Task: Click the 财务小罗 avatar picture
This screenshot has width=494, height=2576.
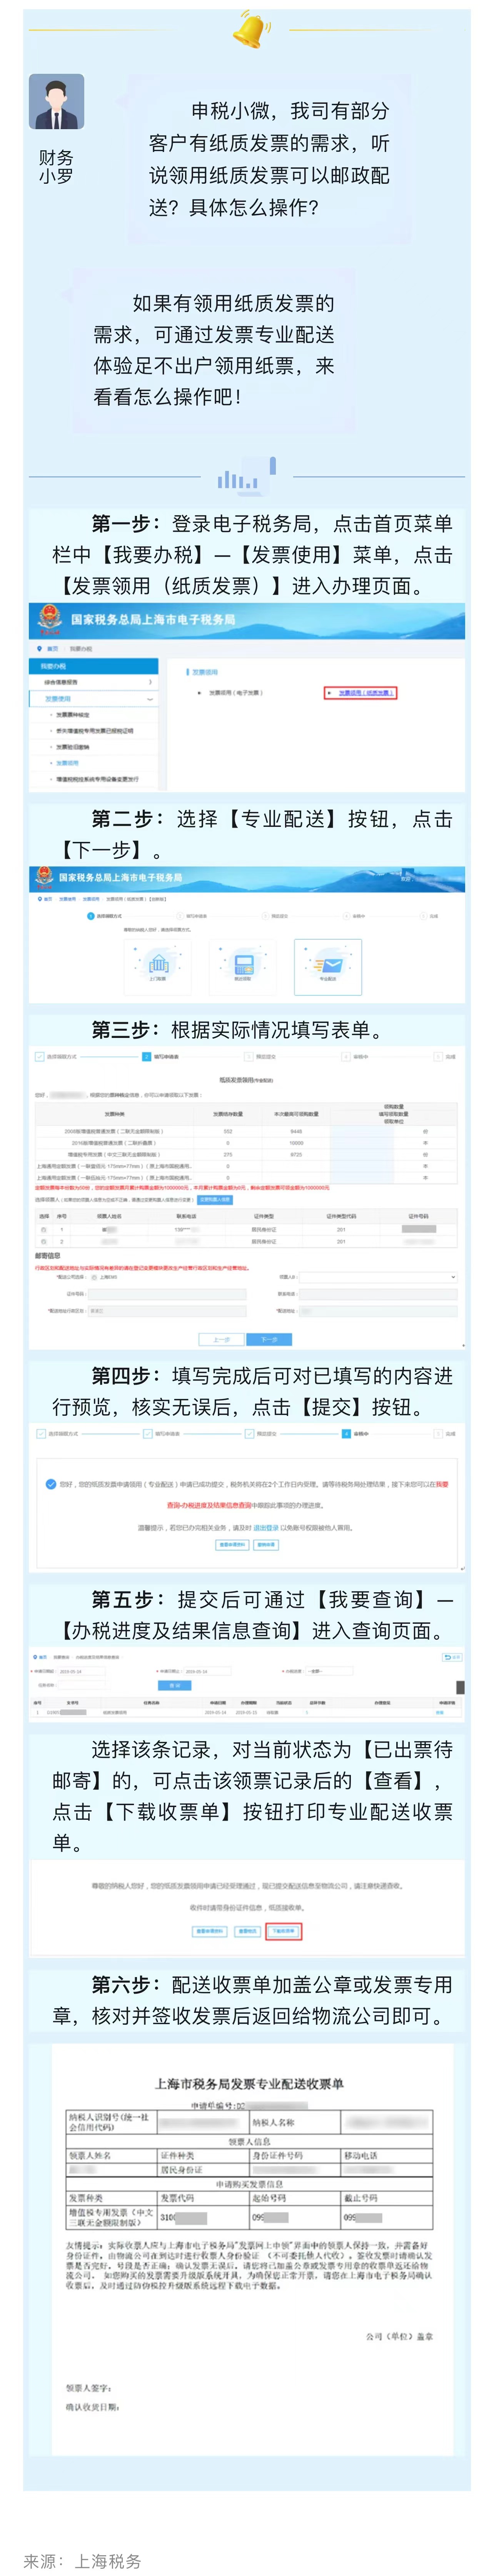Action: coord(56,102)
